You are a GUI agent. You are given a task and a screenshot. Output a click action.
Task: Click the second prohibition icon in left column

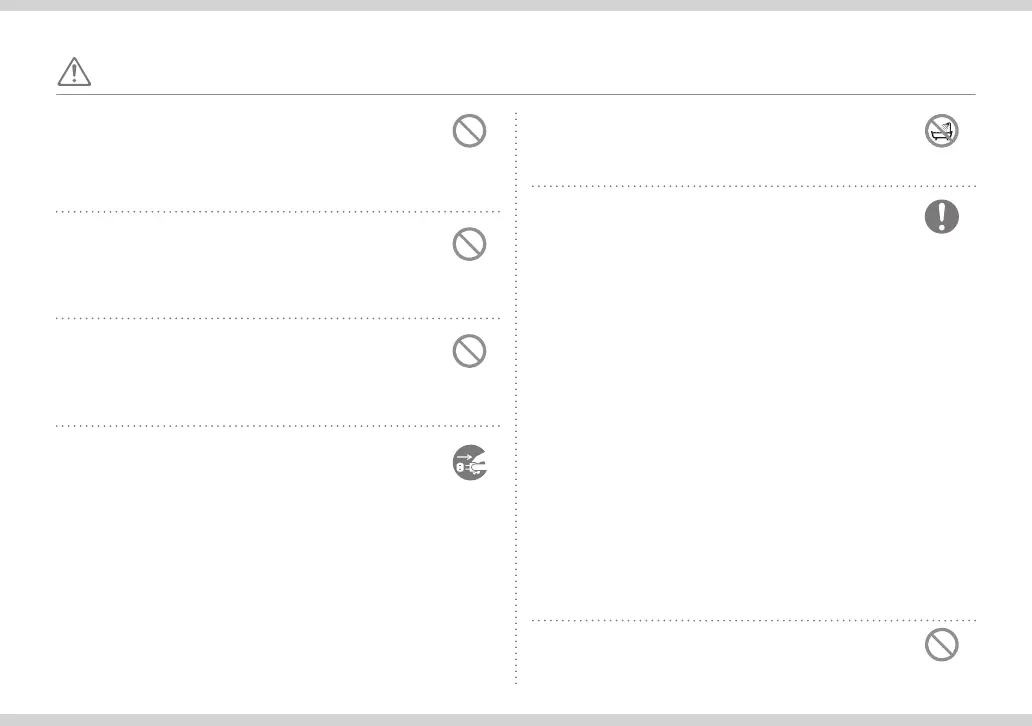point(470,245)
